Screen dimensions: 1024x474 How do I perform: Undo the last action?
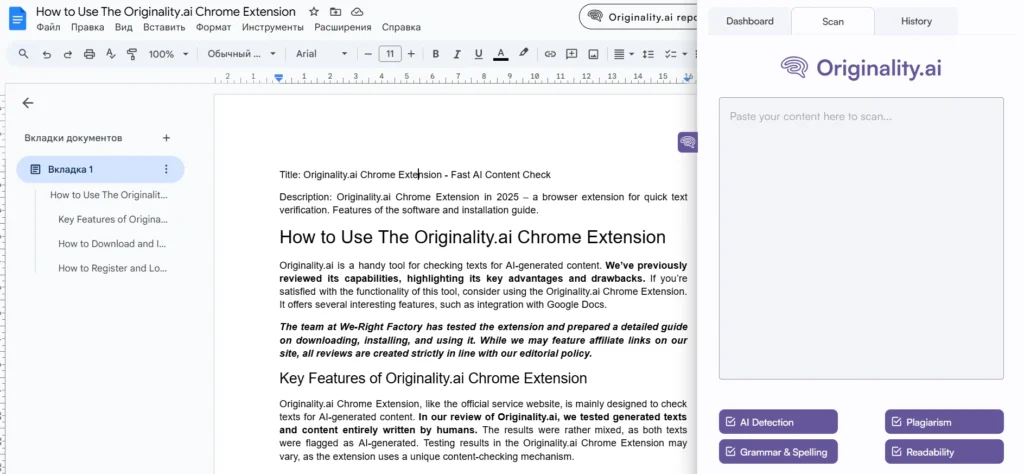[x=46, y=54]
